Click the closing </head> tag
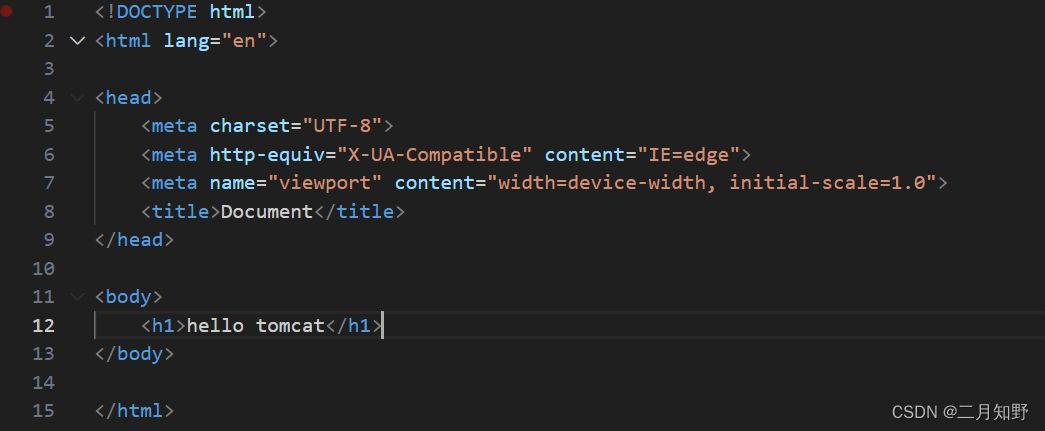 pos(134,240)
